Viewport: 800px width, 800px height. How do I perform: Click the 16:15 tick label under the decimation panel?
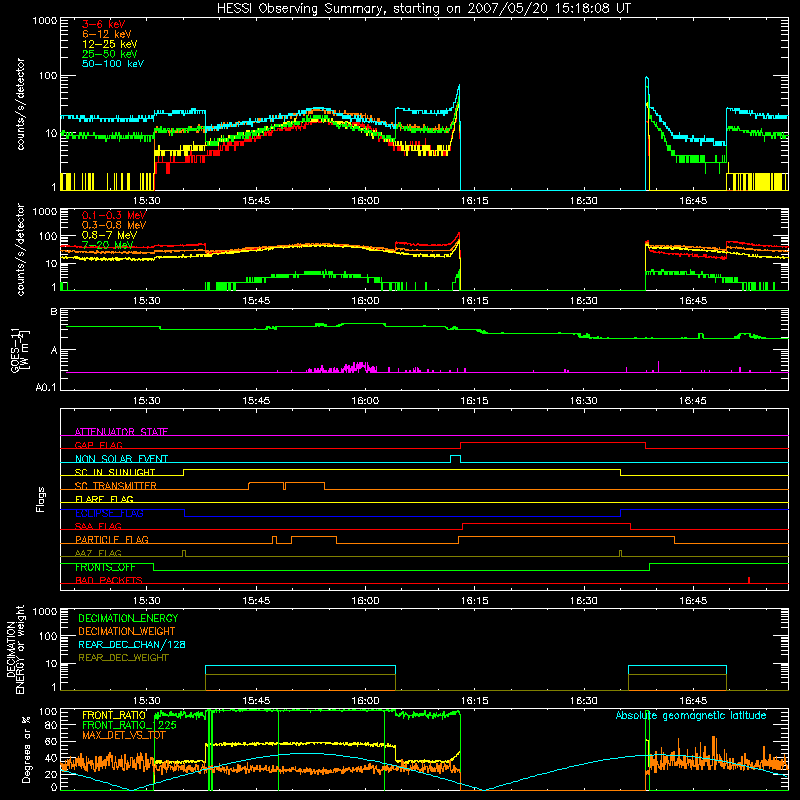474,701
